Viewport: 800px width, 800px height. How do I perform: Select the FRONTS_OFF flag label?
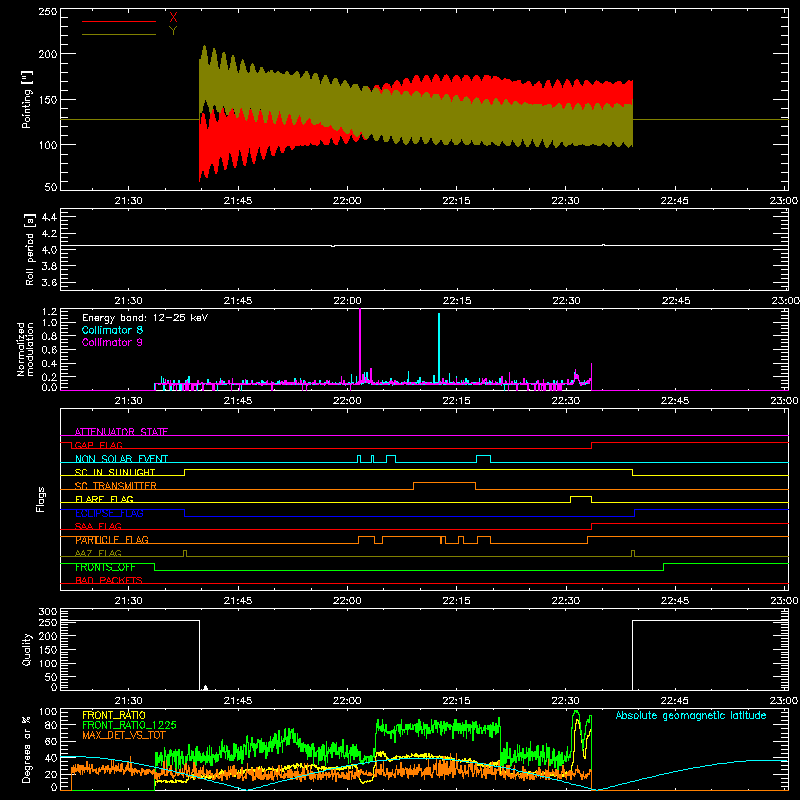(x=105, y=567)
